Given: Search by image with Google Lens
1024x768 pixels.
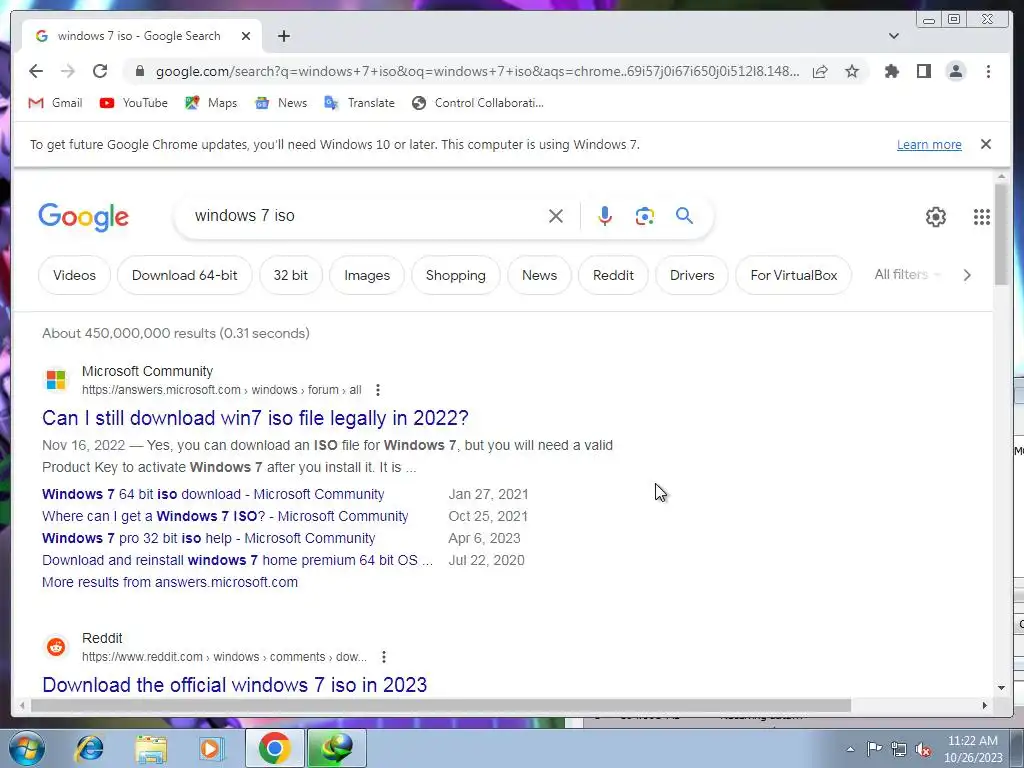Looking at the screenshot, I should 645,216.
